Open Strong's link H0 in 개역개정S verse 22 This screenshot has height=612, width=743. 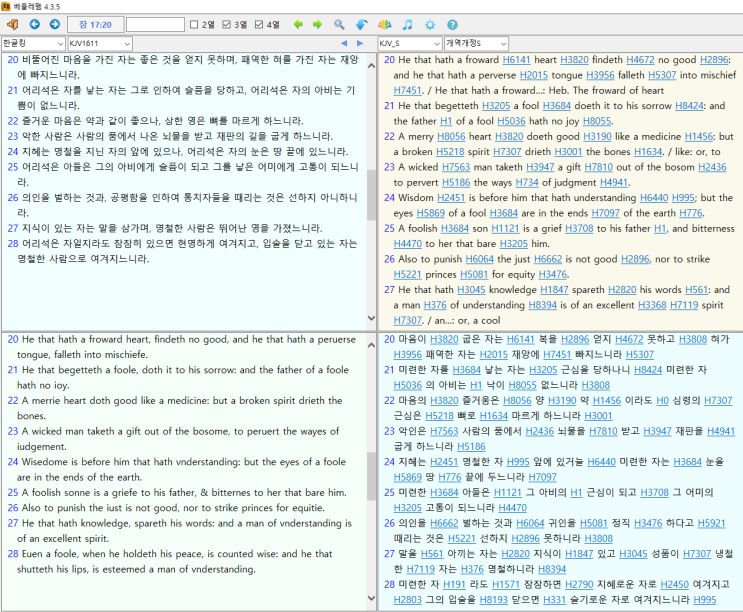(x=662, y=401)
